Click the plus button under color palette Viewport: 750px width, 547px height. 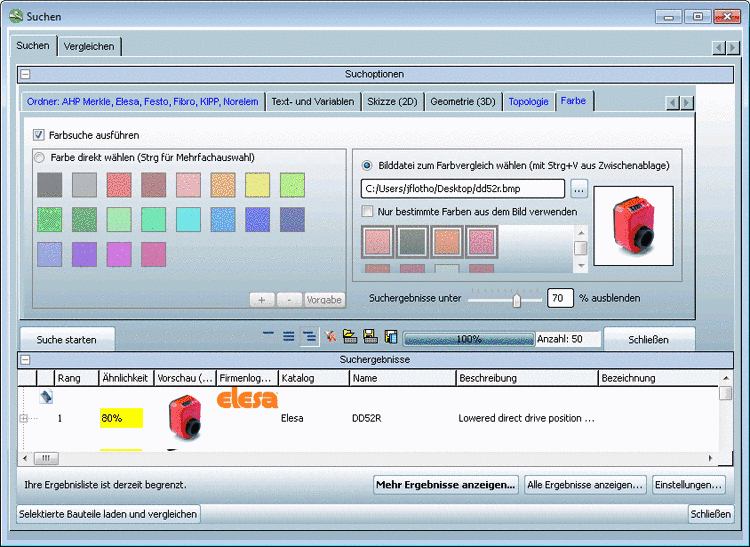click(x=262, y=300)
